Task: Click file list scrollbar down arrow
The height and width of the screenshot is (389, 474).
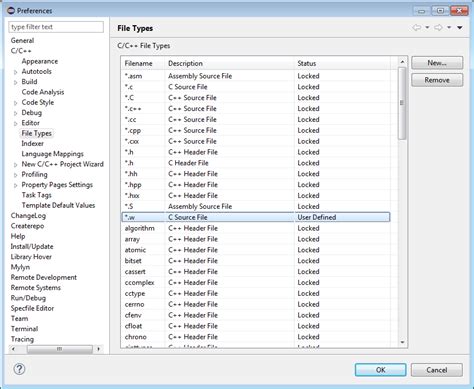Action: click(x=402, y=342)
